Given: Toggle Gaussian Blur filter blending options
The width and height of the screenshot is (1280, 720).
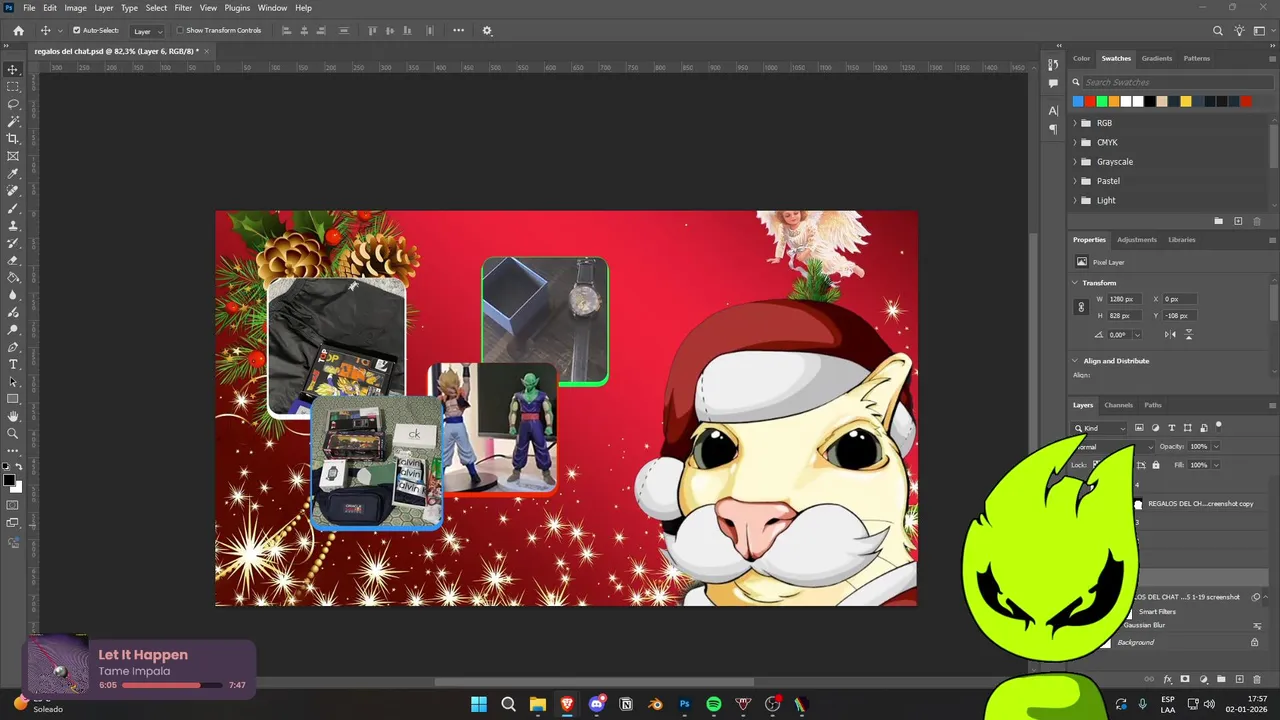Looking at the screenshot, I should [x=1256, y=626].
